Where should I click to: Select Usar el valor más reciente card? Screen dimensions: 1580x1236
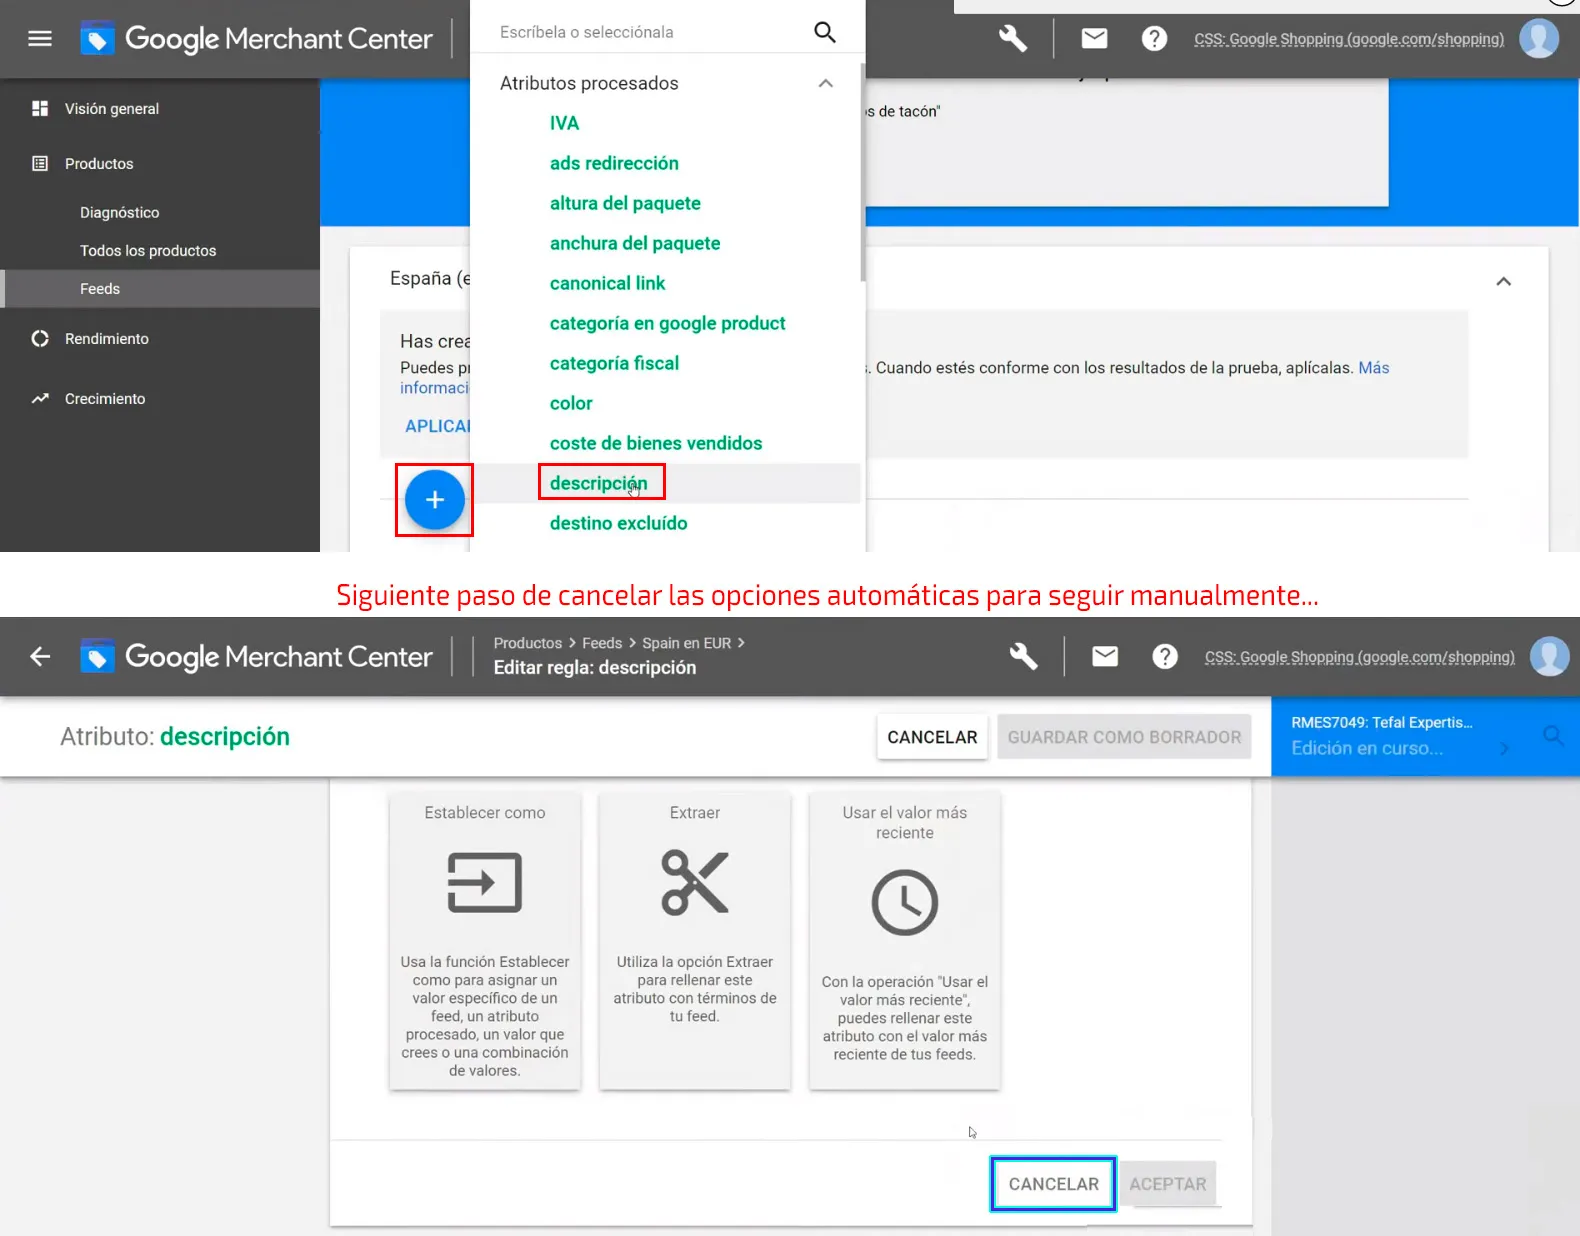coord(905,941)
